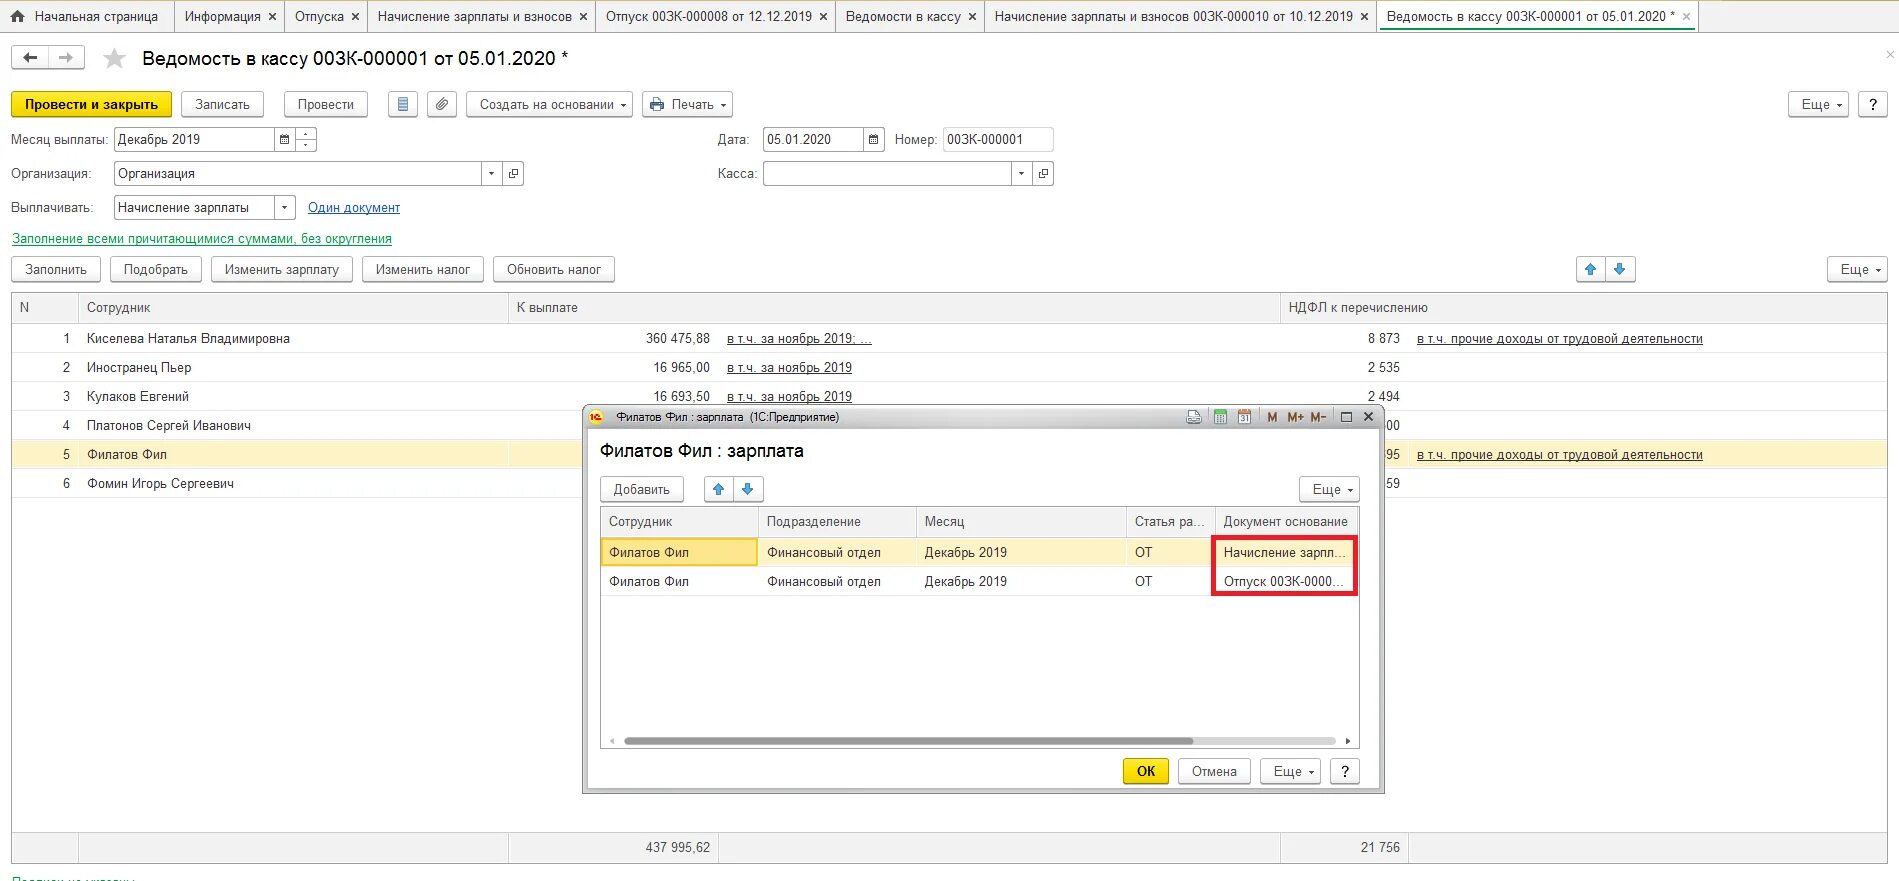The image size is (1899, 881).
Task: Switch to Отпуск 00ЗК-000008 от 12.12.2019 tab
Action: tap(709, 16)
